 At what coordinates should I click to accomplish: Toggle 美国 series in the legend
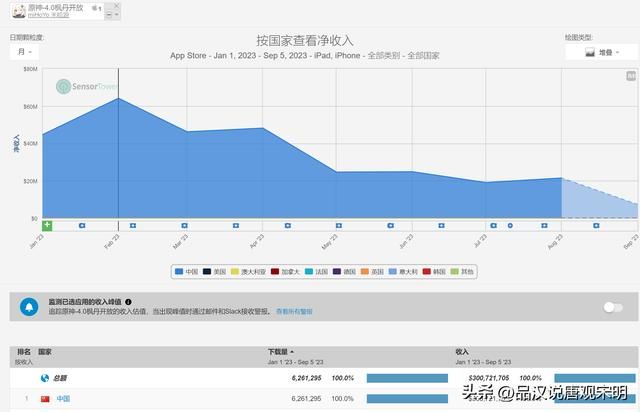215,272
